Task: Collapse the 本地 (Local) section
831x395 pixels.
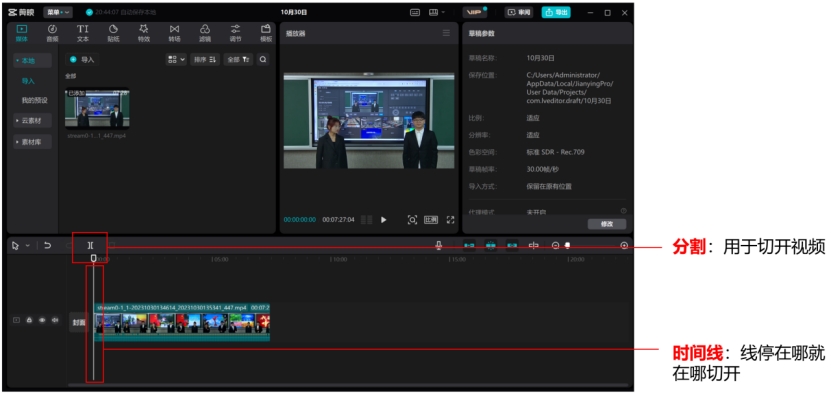Action: click(32, 60)
